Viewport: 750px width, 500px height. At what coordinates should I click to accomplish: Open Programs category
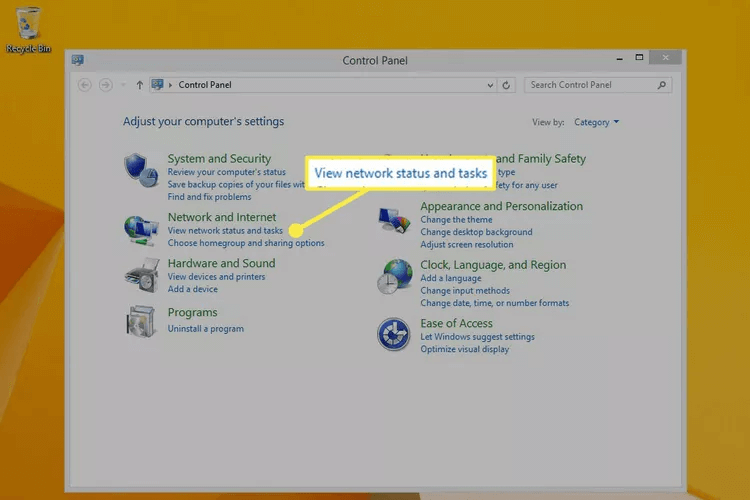tap(192, 312)
